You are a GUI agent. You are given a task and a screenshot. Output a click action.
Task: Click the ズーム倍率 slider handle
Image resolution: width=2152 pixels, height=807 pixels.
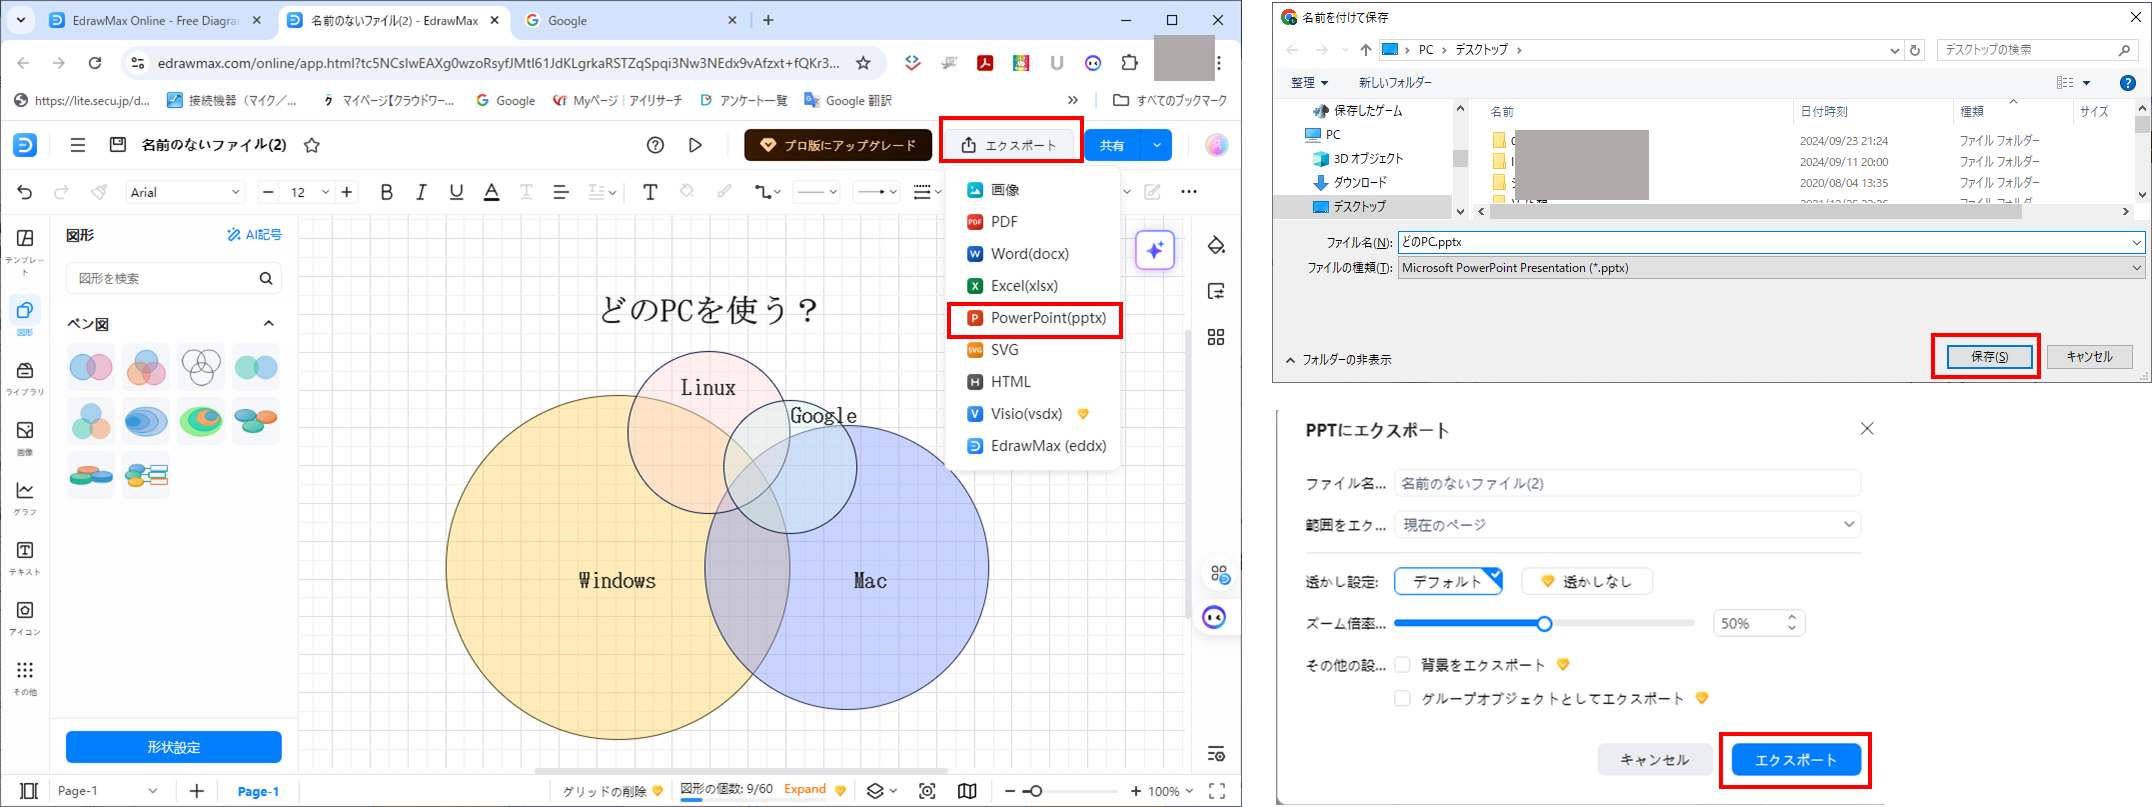click(x=1544, y=624)
